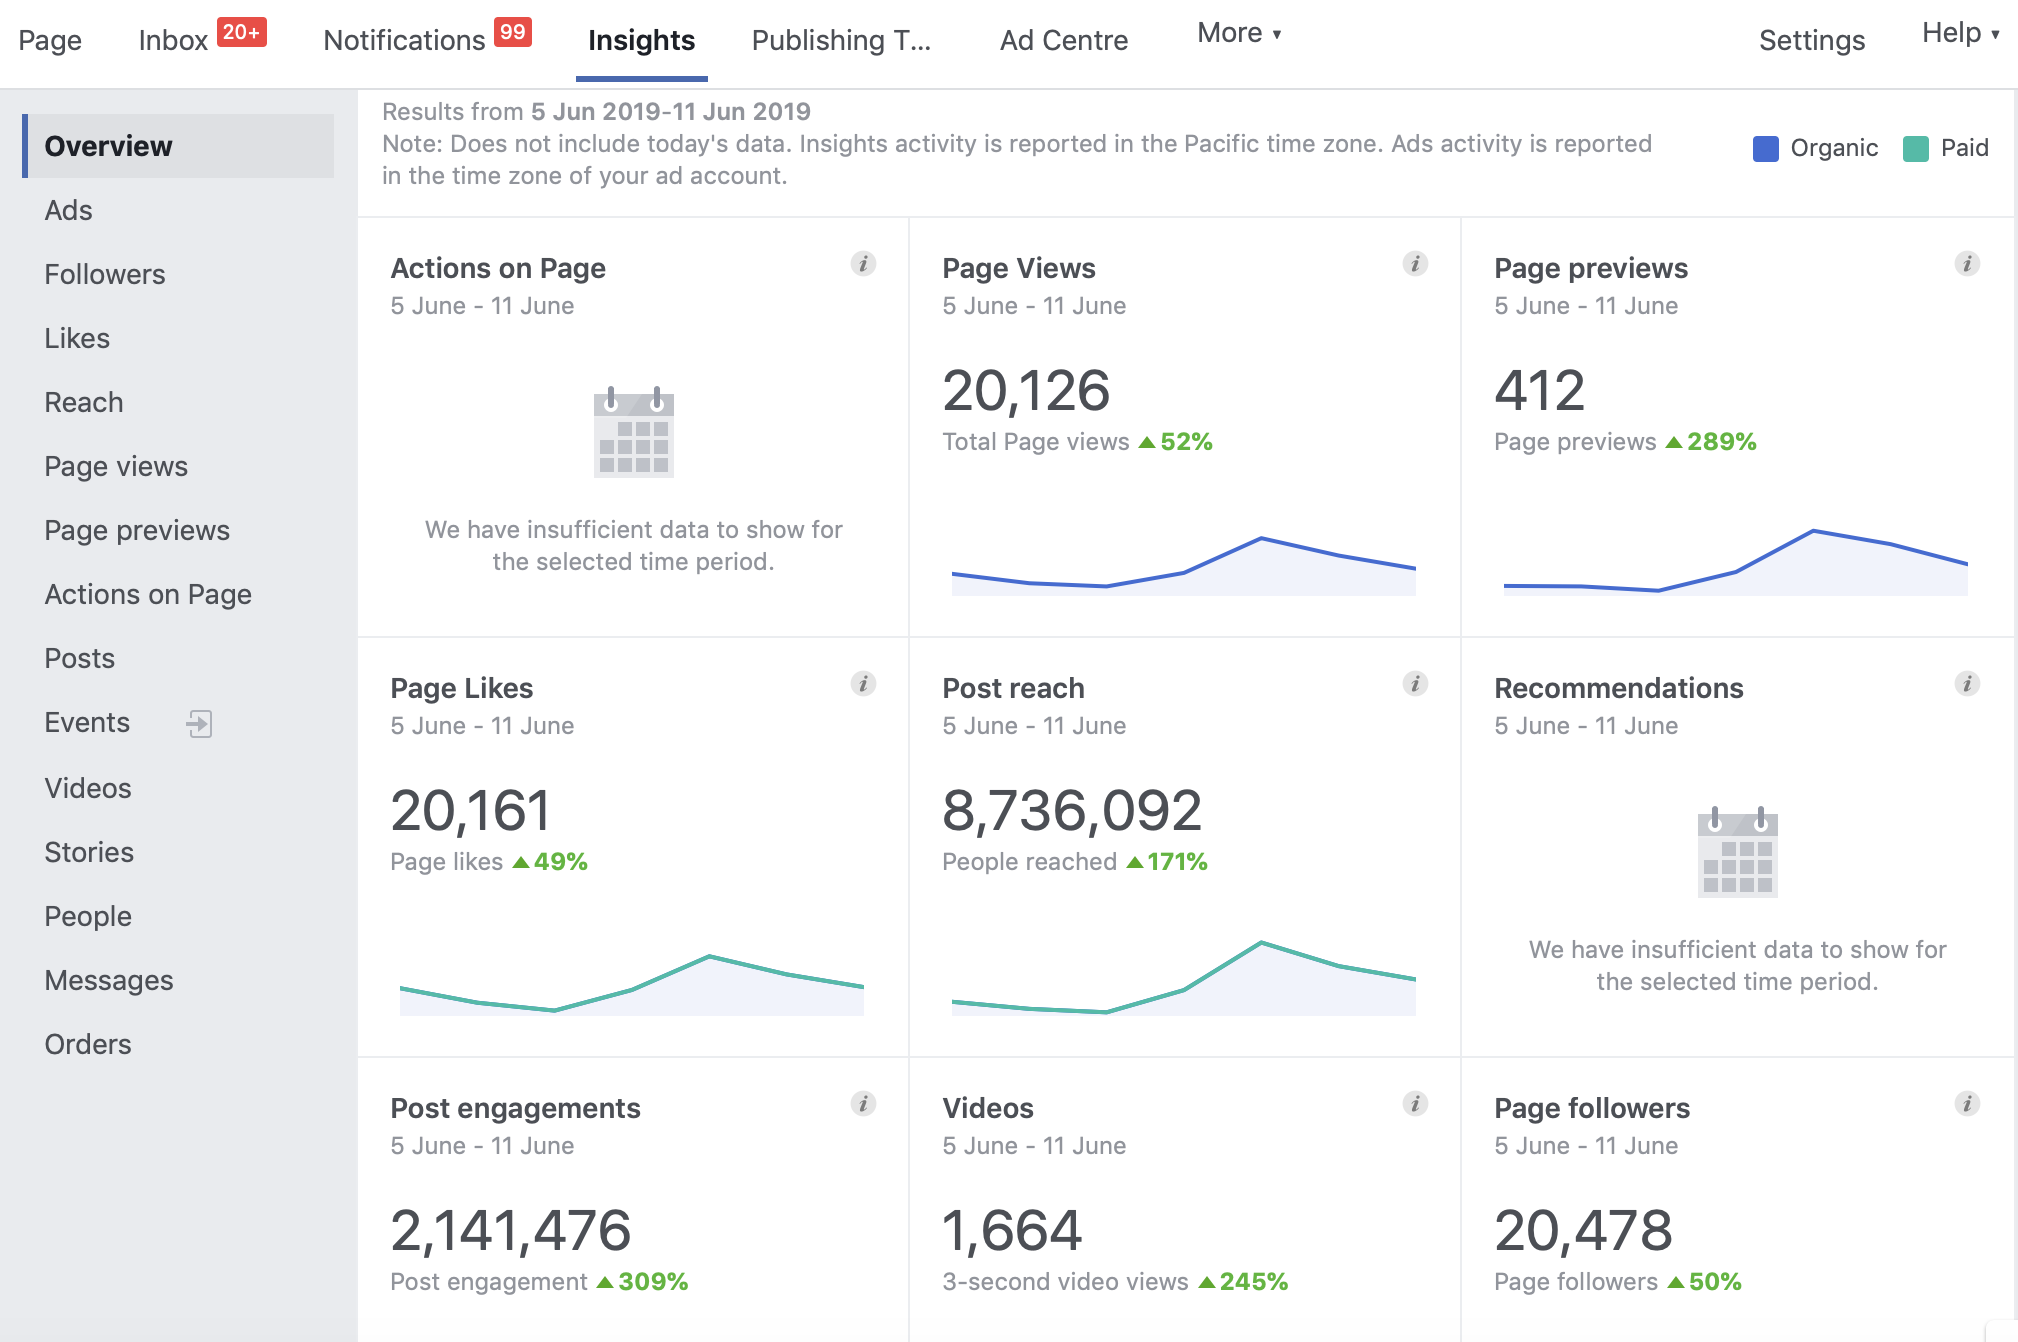Click the 8,736,092 people reached value

click(1072, 810)
